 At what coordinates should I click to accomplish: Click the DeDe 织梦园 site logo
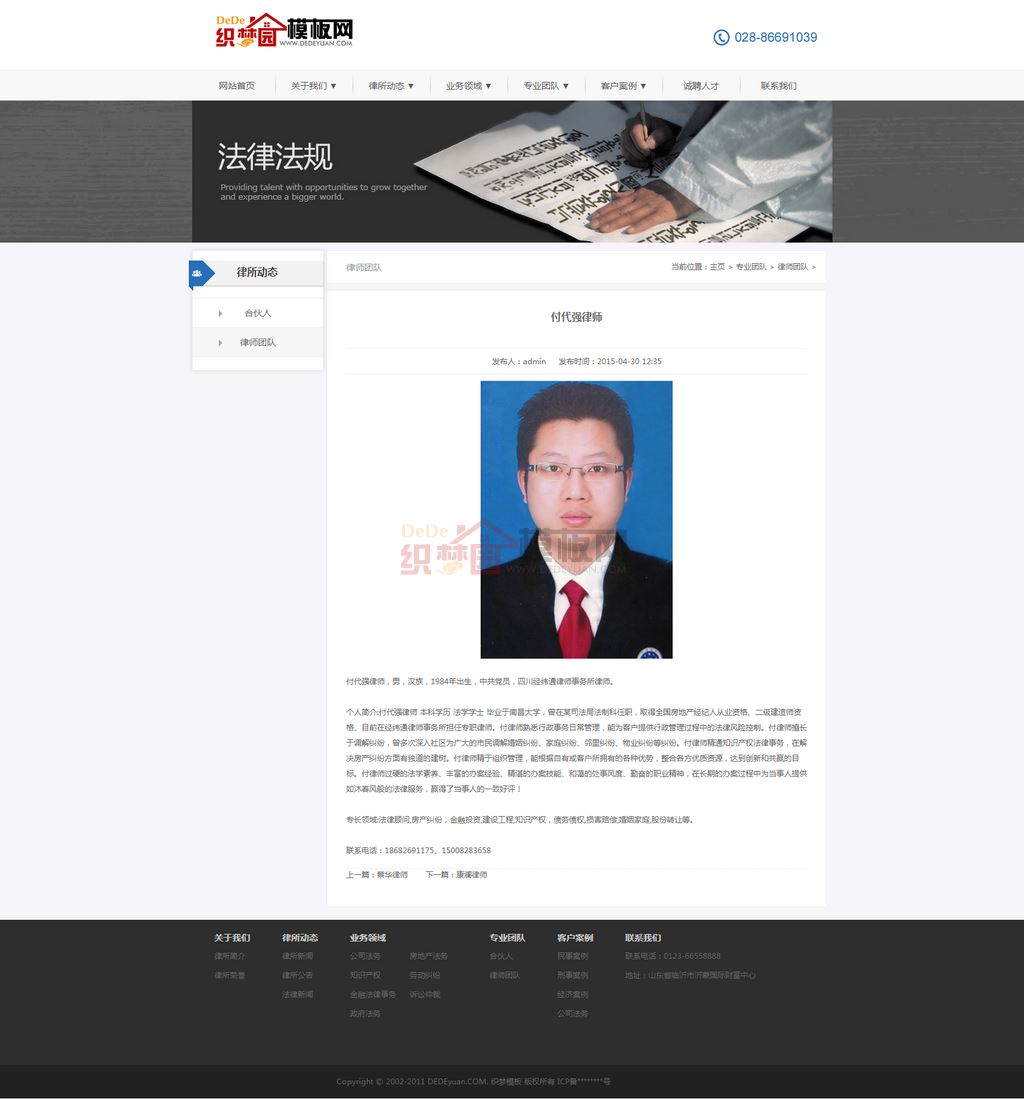[284, 31]
